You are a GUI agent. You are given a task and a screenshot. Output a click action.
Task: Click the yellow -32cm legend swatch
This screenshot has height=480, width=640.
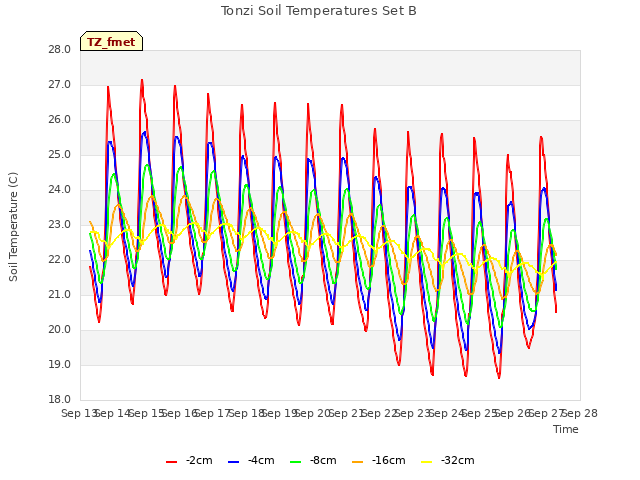point(426,462)
